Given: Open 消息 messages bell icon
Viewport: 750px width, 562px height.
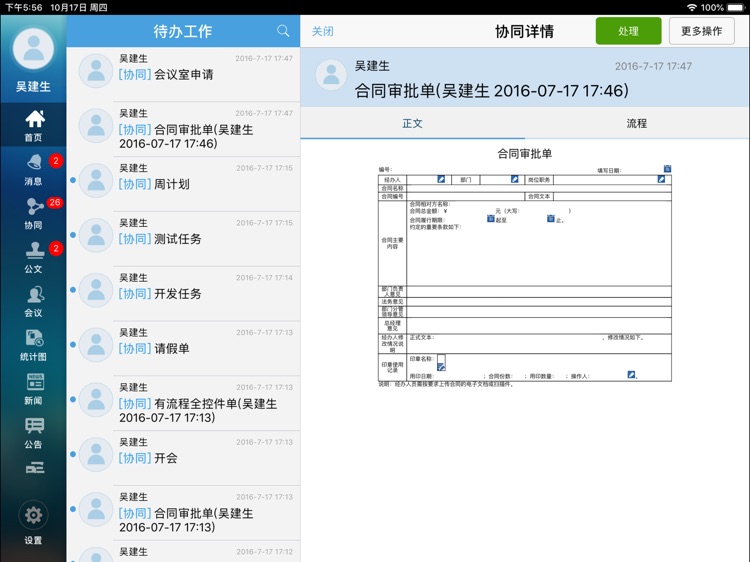Looking at the screenshot, I should pyautogui.click(x=34, y=163).
